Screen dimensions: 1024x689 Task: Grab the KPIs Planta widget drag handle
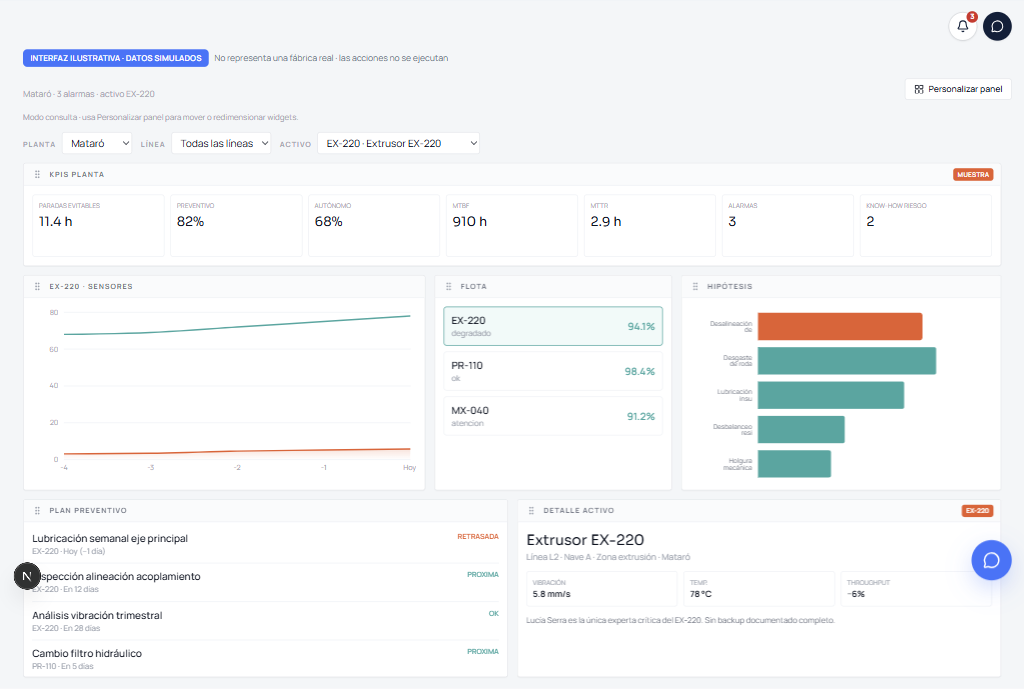pos(37,174)
